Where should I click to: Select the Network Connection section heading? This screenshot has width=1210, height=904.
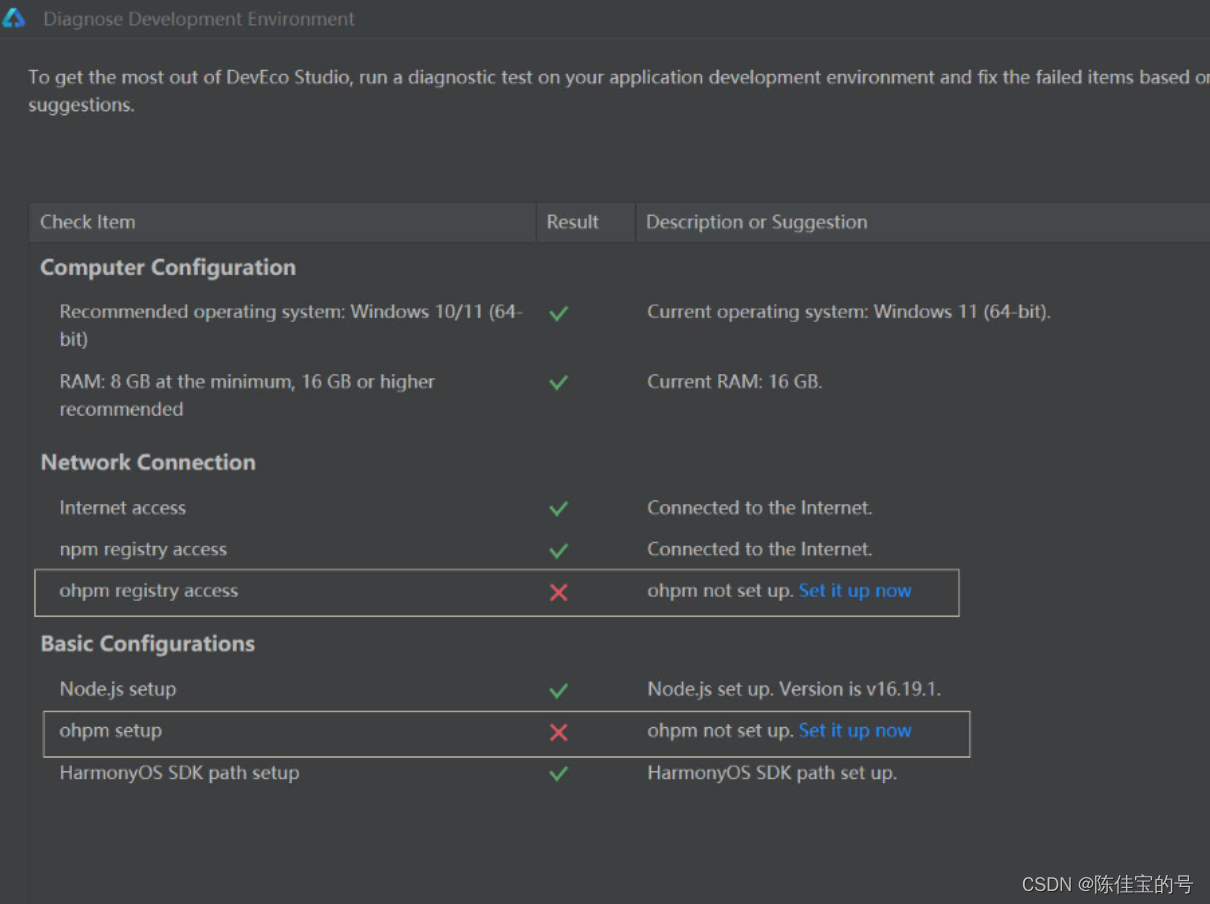coord(148,463)
